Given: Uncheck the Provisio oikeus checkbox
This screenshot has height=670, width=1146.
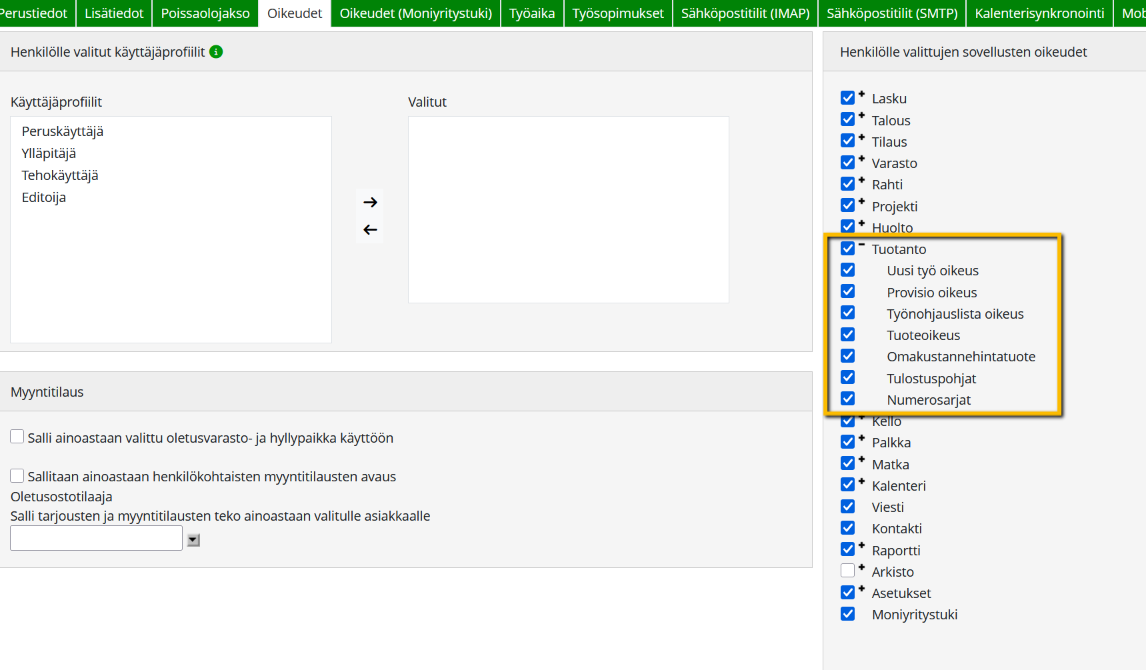Looking at the screenshot, I should coord(848,292).
